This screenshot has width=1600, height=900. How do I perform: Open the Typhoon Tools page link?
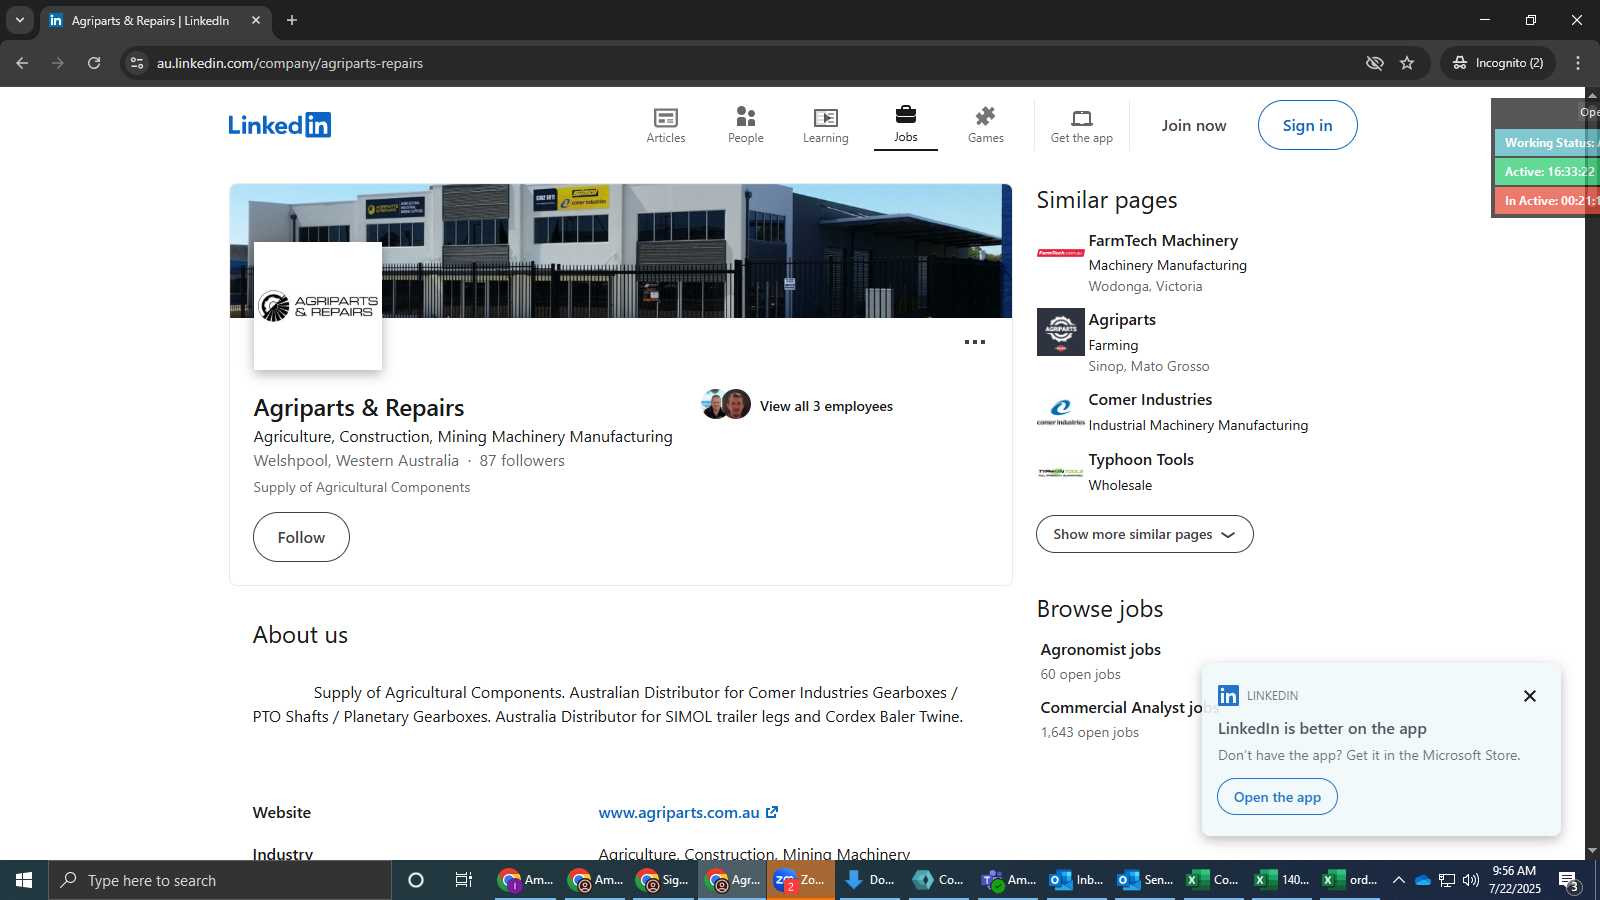(x=1141, y=460)
